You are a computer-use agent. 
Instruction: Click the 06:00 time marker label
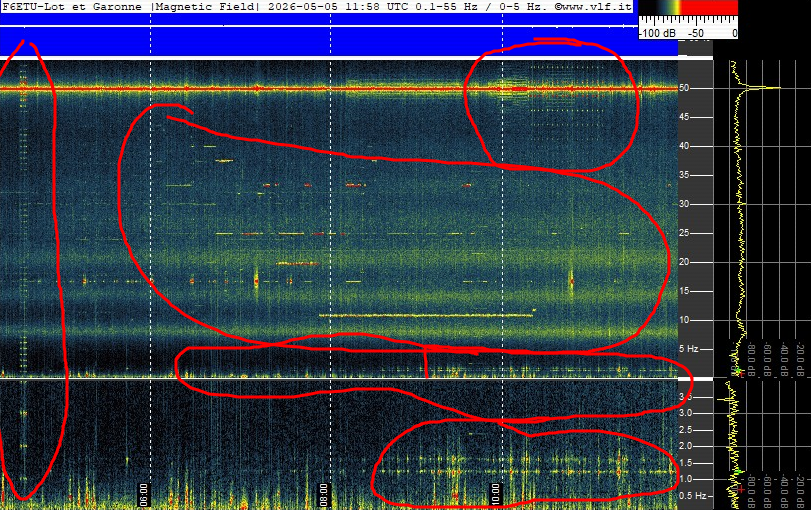point(144,494)
